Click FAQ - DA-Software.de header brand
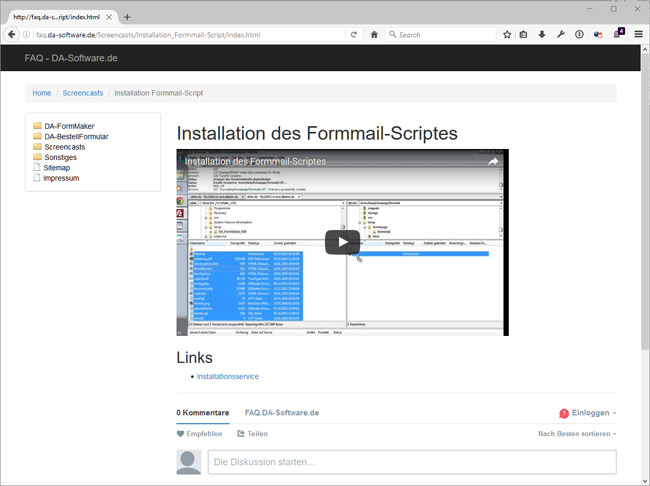 point(71,58)
